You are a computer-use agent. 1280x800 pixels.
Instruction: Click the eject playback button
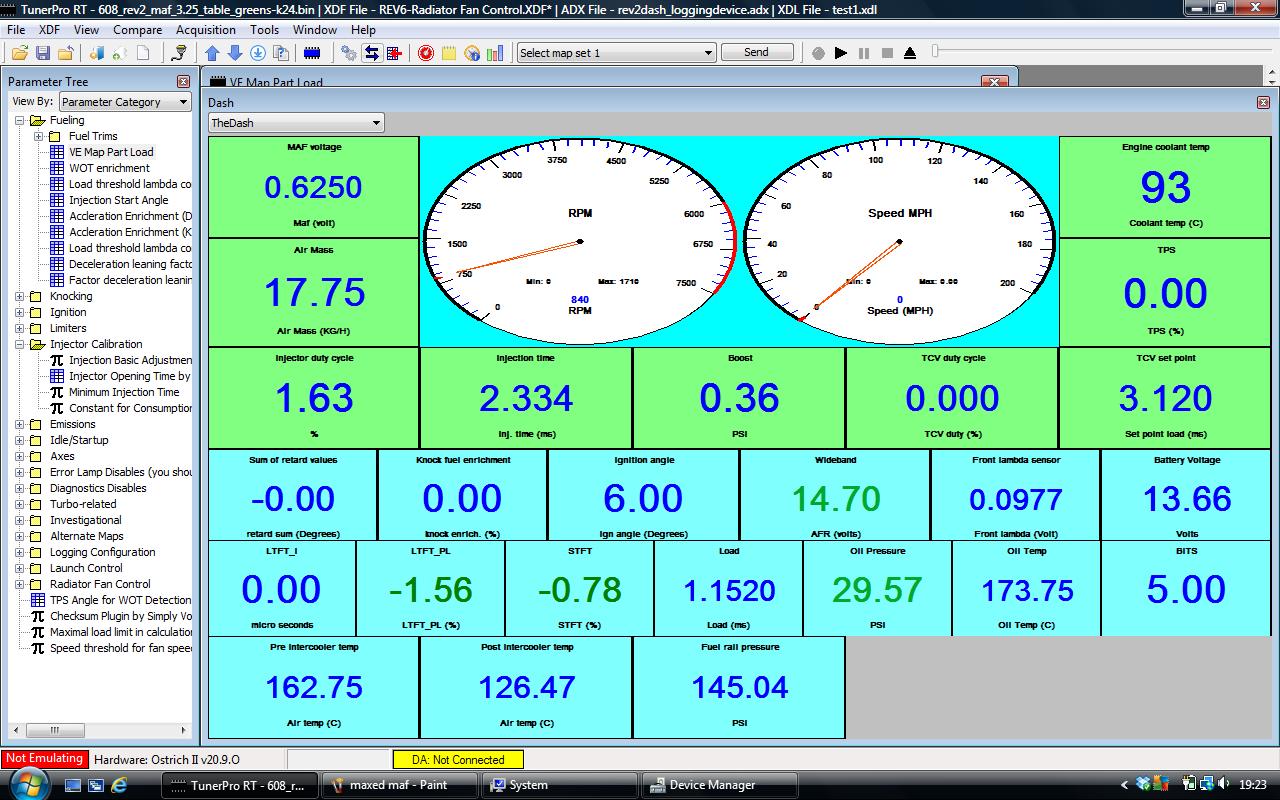(x=910, y=53)
